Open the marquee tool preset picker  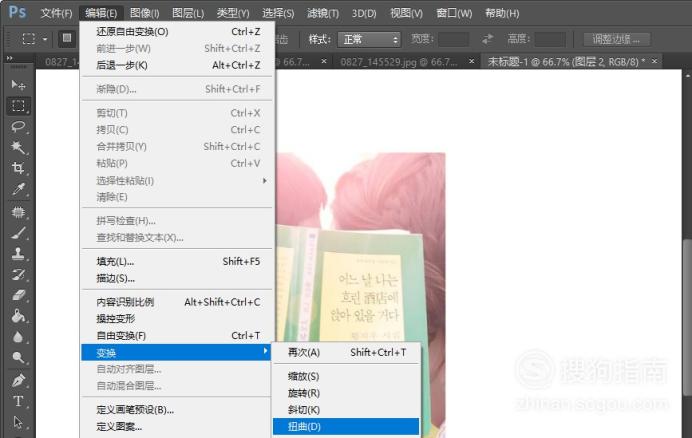(45, 39)
